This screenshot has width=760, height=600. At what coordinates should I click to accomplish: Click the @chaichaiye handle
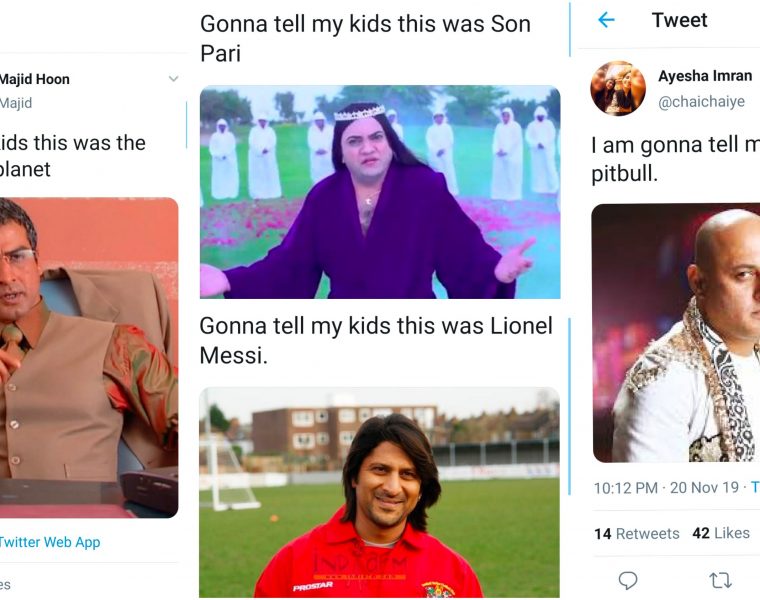(x=701, y=101)
